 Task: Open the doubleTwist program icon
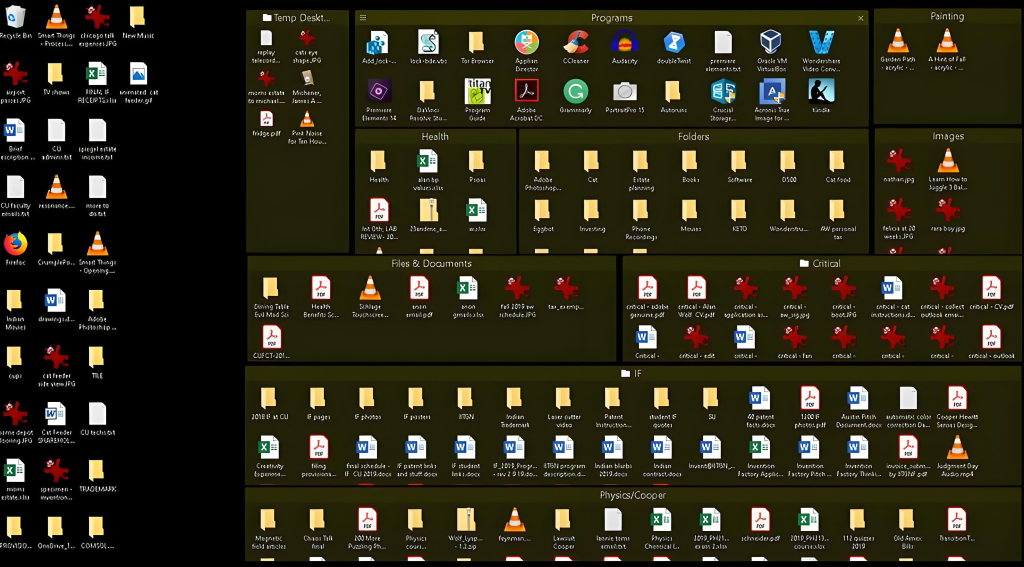(x=673, y=43)
